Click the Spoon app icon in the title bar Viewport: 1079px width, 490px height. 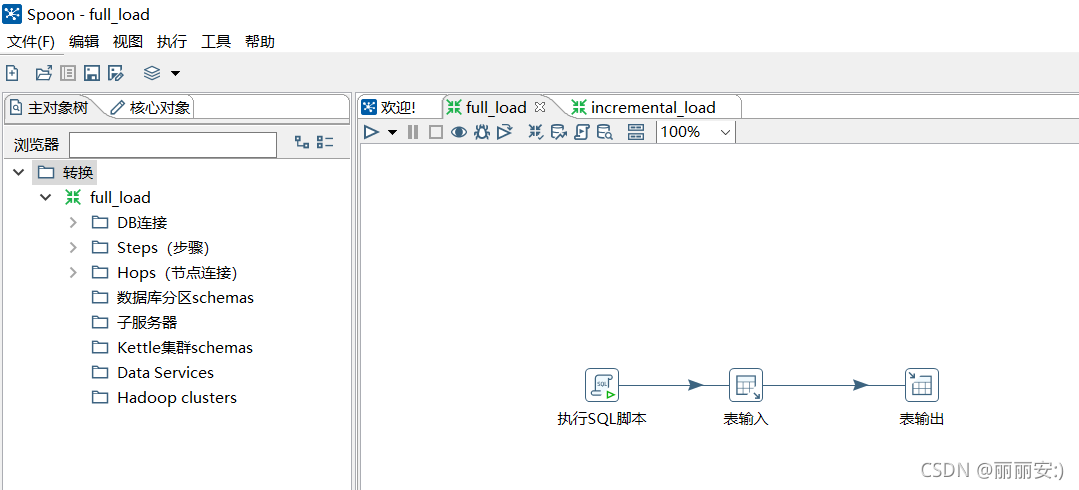13,14
